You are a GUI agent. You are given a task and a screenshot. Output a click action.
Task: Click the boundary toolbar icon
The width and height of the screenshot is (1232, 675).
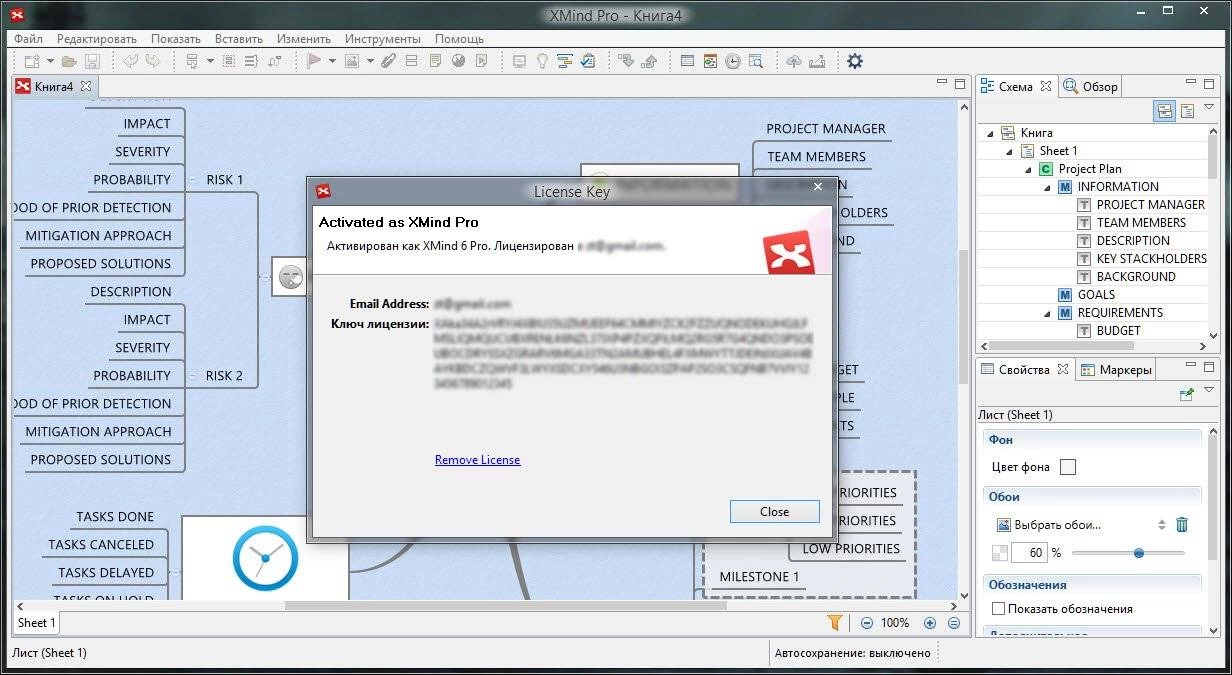point(229,61)
